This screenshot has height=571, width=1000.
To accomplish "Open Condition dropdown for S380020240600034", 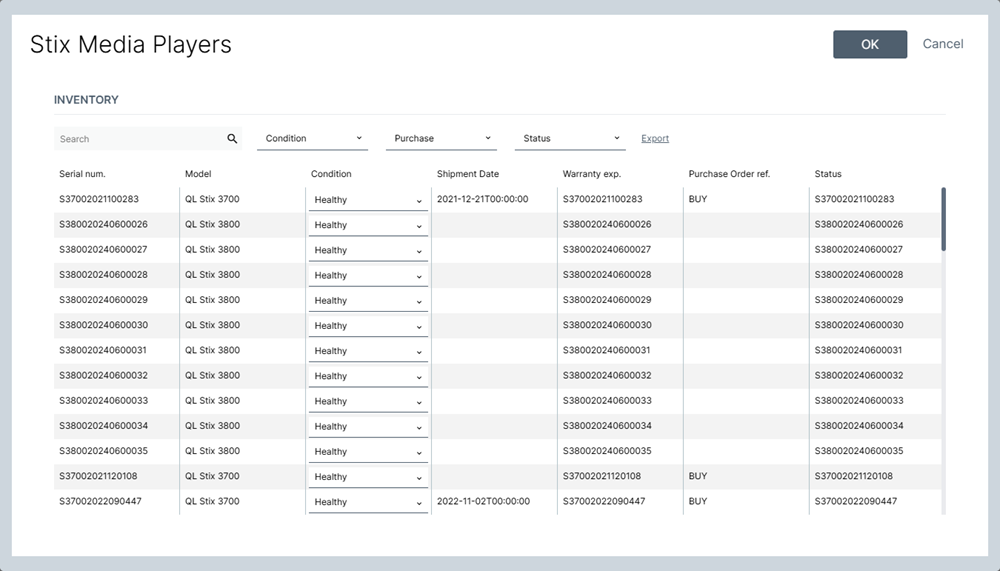I will pos(368,427).
